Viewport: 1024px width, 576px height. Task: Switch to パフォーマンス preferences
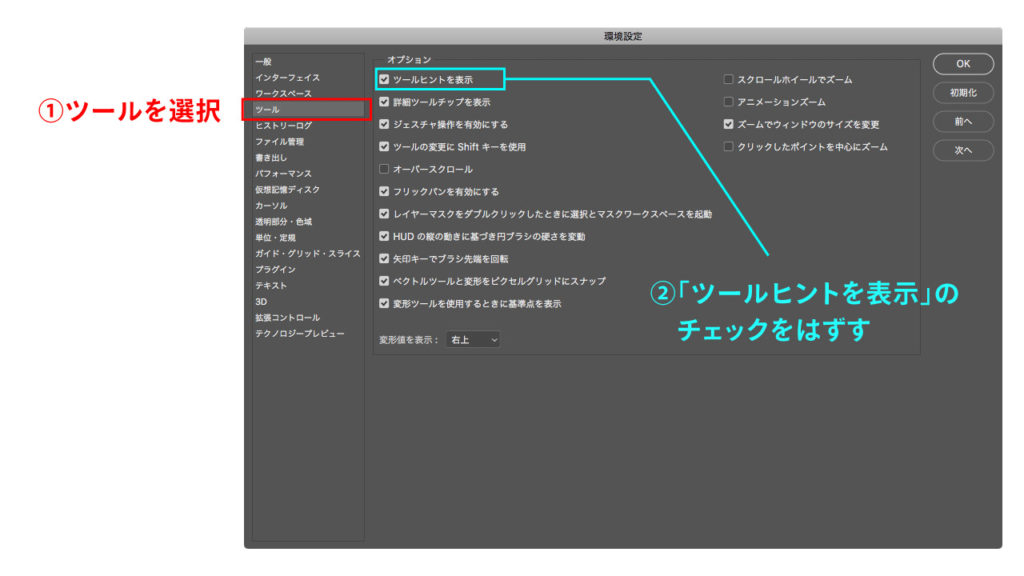tap(283, 174)
